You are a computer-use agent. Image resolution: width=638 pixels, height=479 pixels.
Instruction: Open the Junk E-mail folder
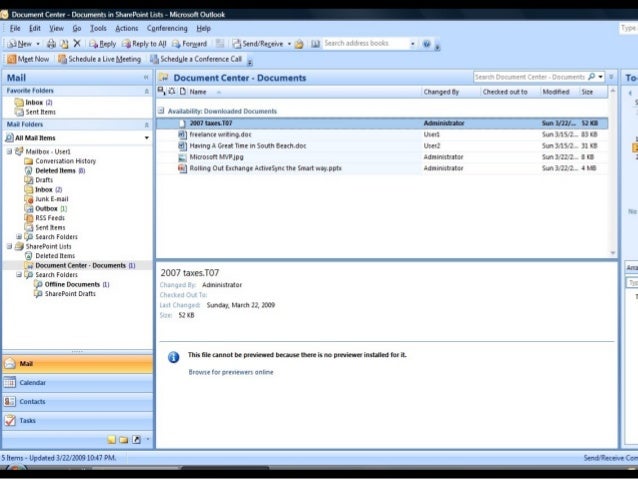(x=46, y=199)
